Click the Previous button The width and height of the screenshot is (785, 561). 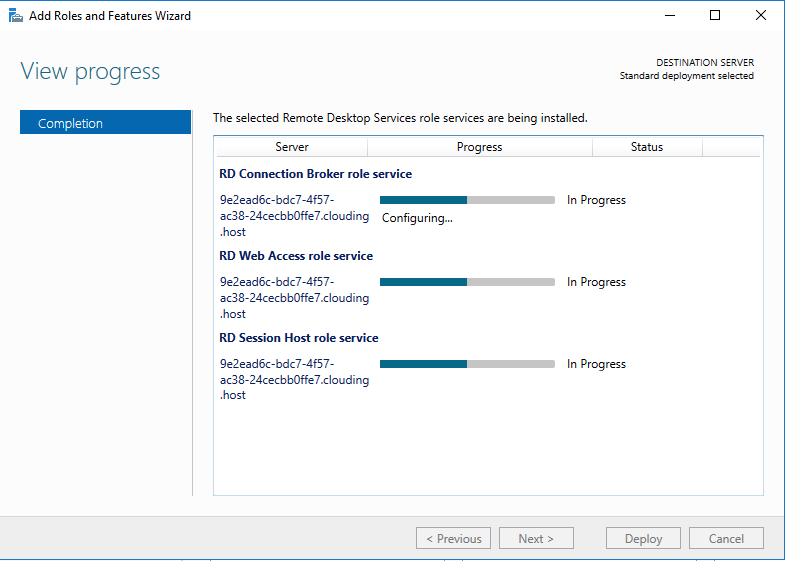tap(453, 538)
